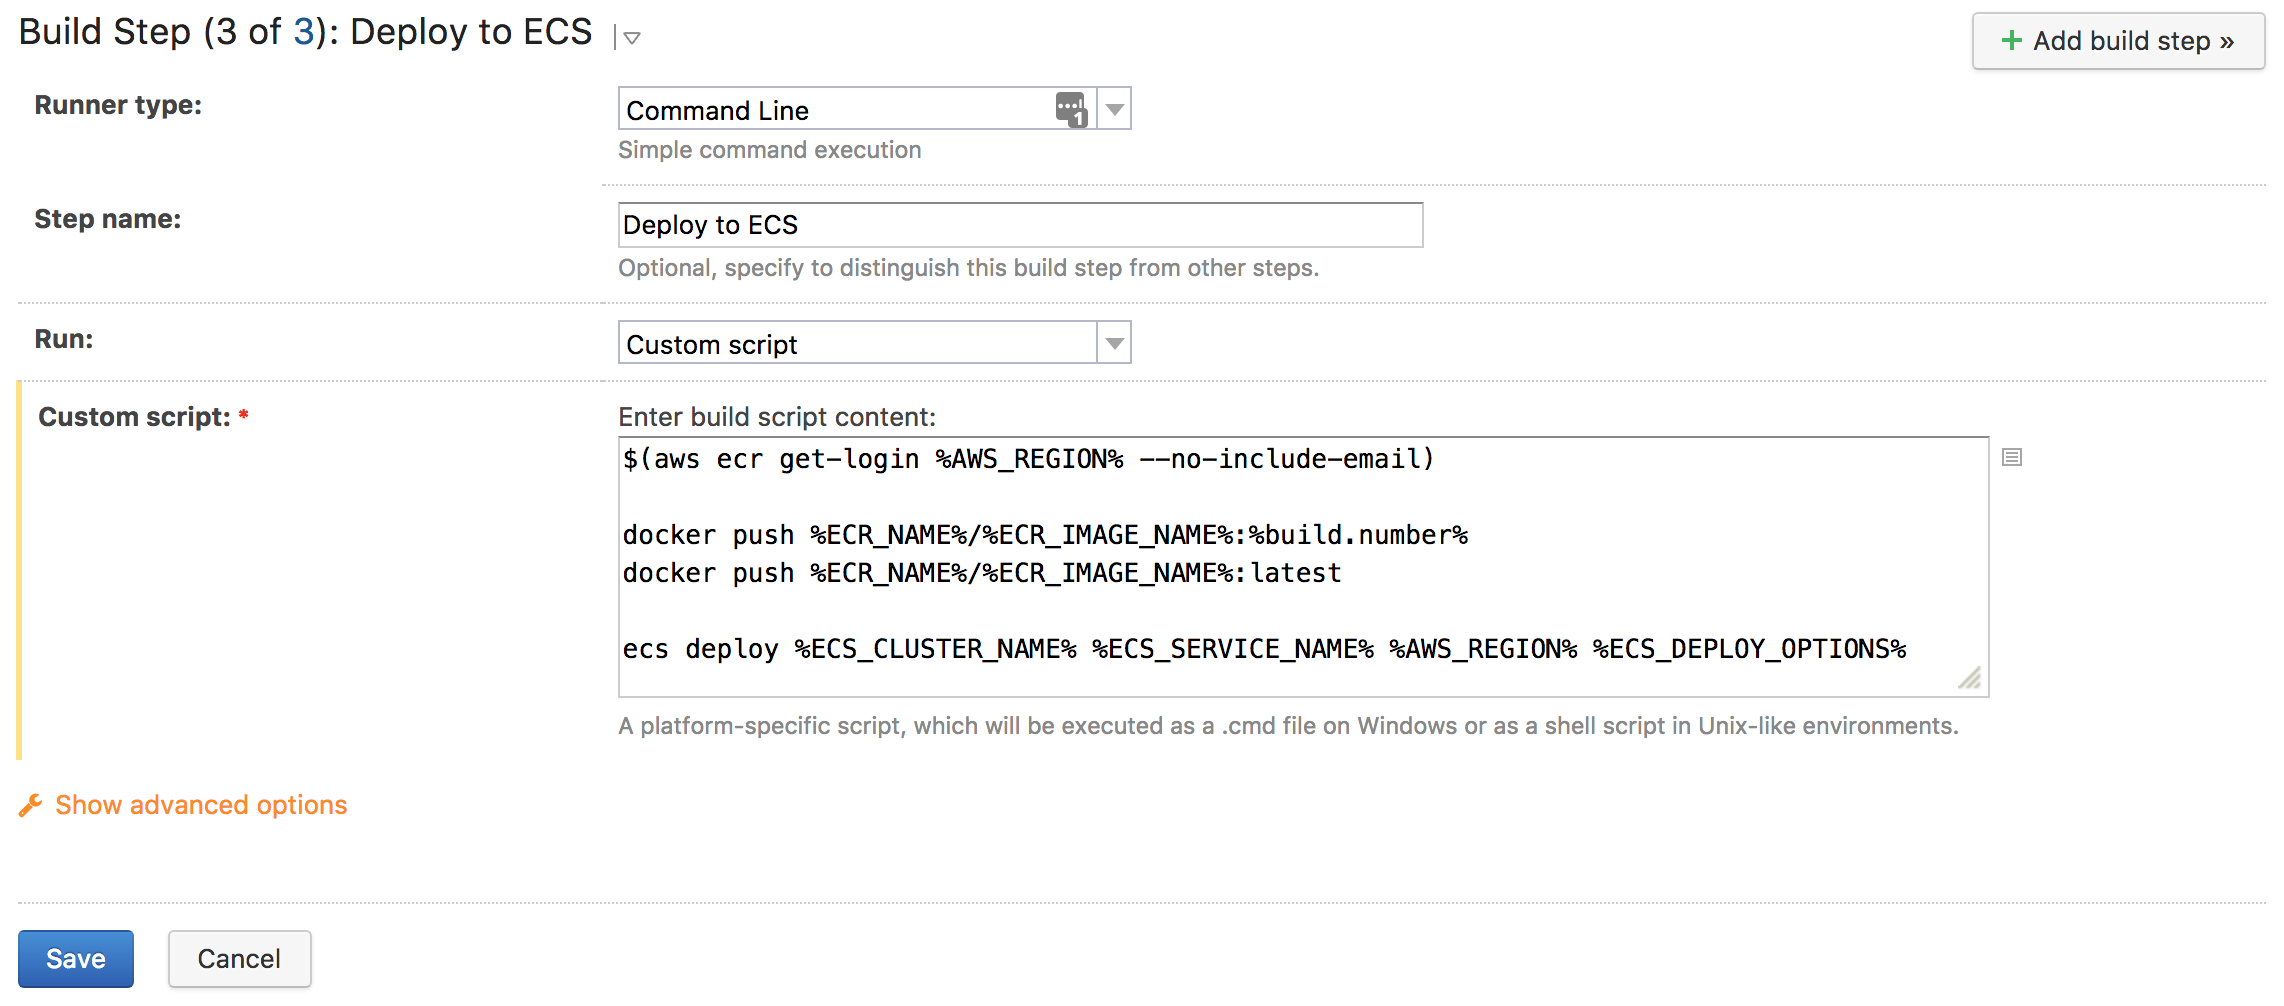Click the Command Line runner badge icon
The width and height of the screenshot is (2284, 1006).
coord(1070,107)
